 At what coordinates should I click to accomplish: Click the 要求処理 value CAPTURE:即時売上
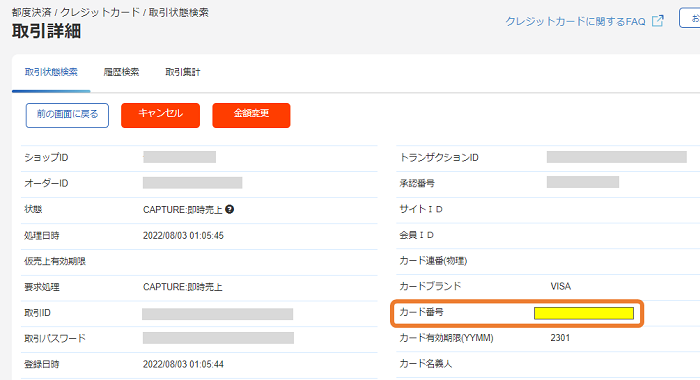[x=183, y=287]
